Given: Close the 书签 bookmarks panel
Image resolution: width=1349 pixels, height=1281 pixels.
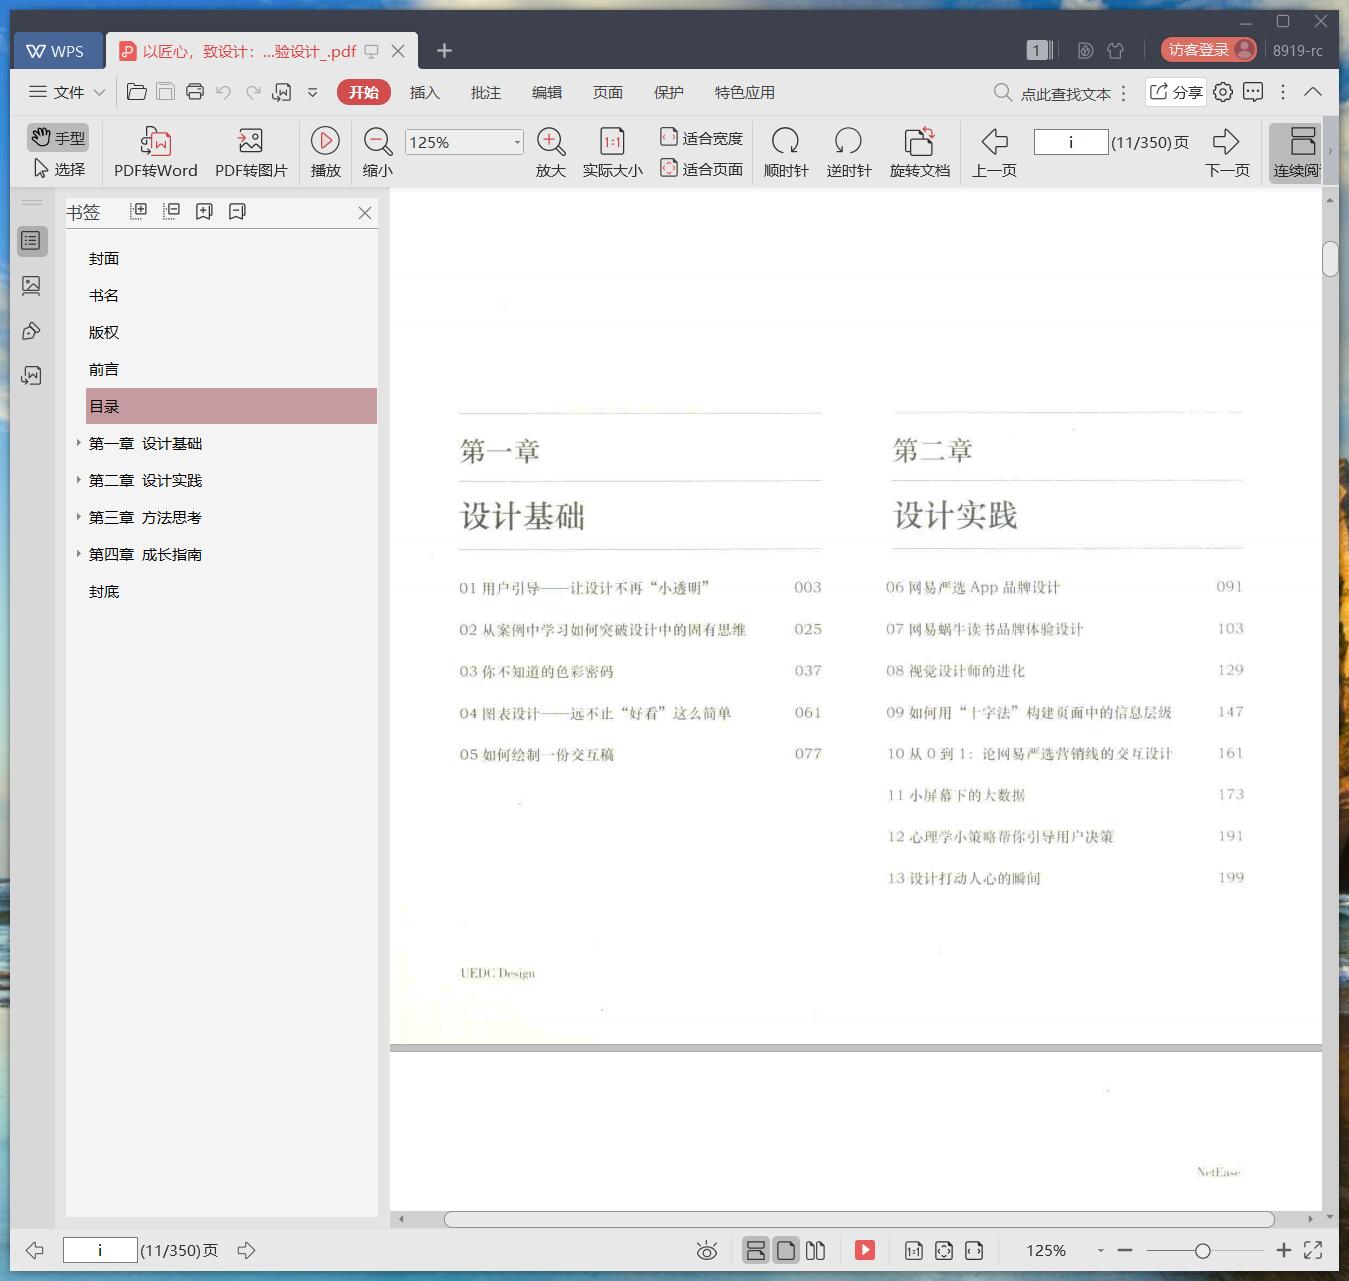Looking at the screenshot, I should (365, 213).
